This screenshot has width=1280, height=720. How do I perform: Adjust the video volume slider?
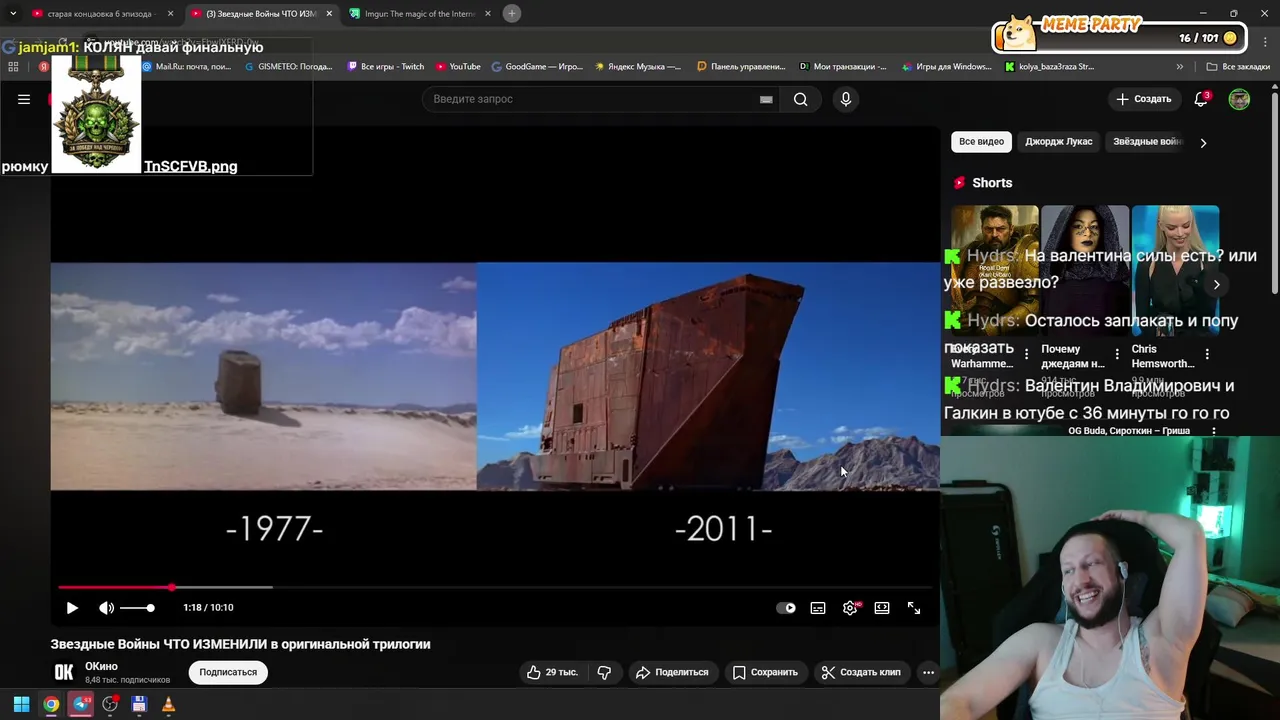tap(138, 608)
